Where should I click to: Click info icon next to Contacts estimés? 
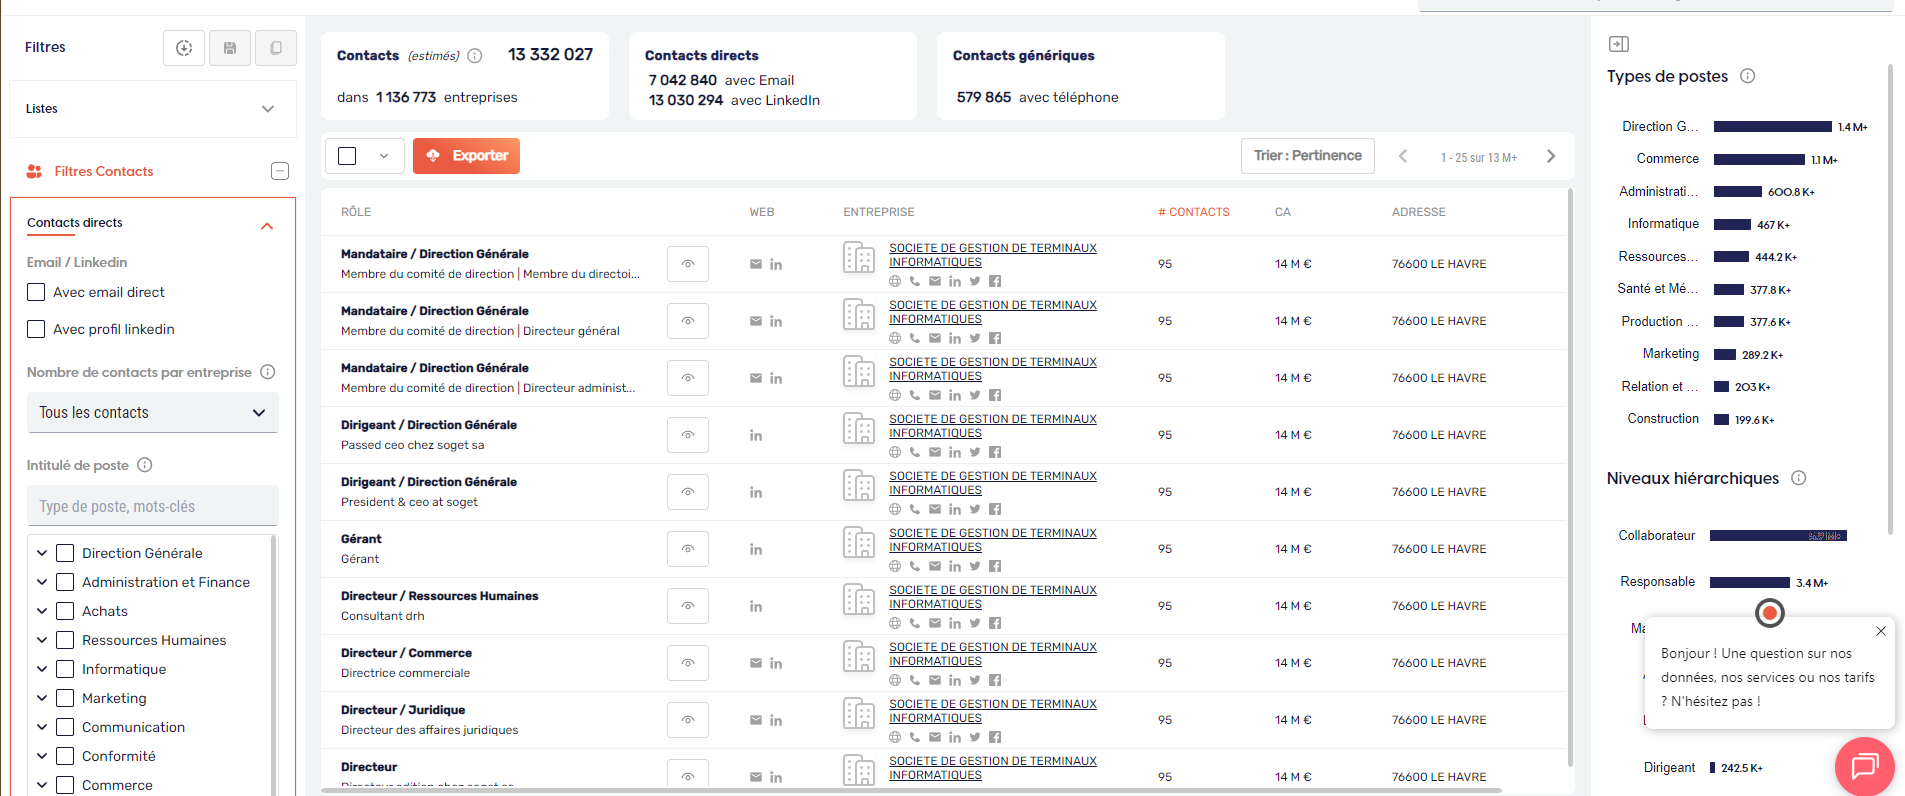point(475,56)
